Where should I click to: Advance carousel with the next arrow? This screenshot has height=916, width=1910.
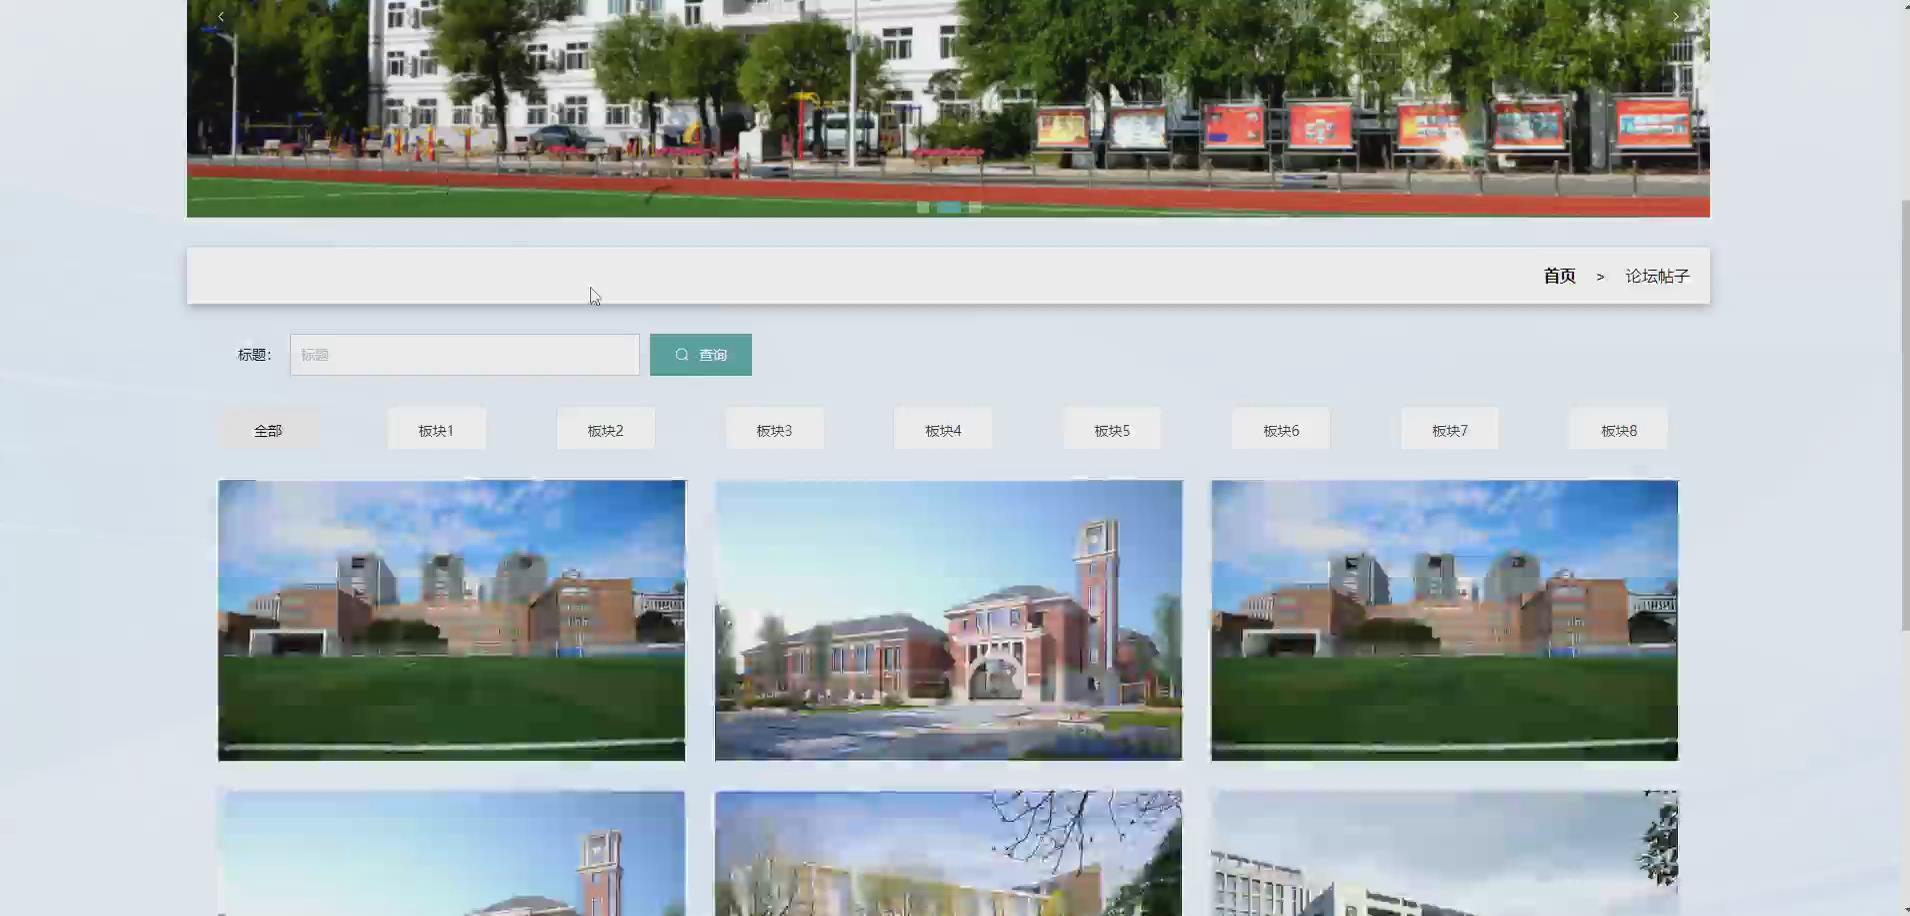1676,17
